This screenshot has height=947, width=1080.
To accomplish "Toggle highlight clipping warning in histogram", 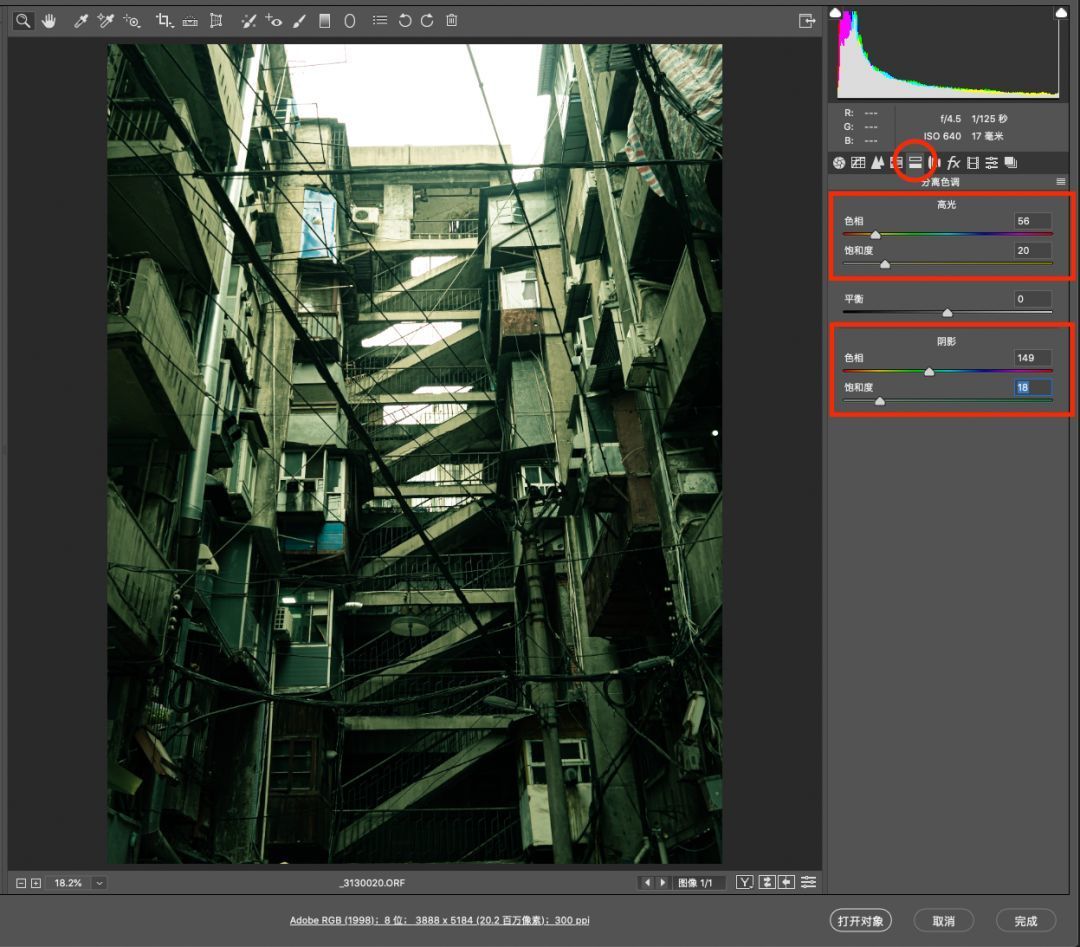I will pos(1061,12).
